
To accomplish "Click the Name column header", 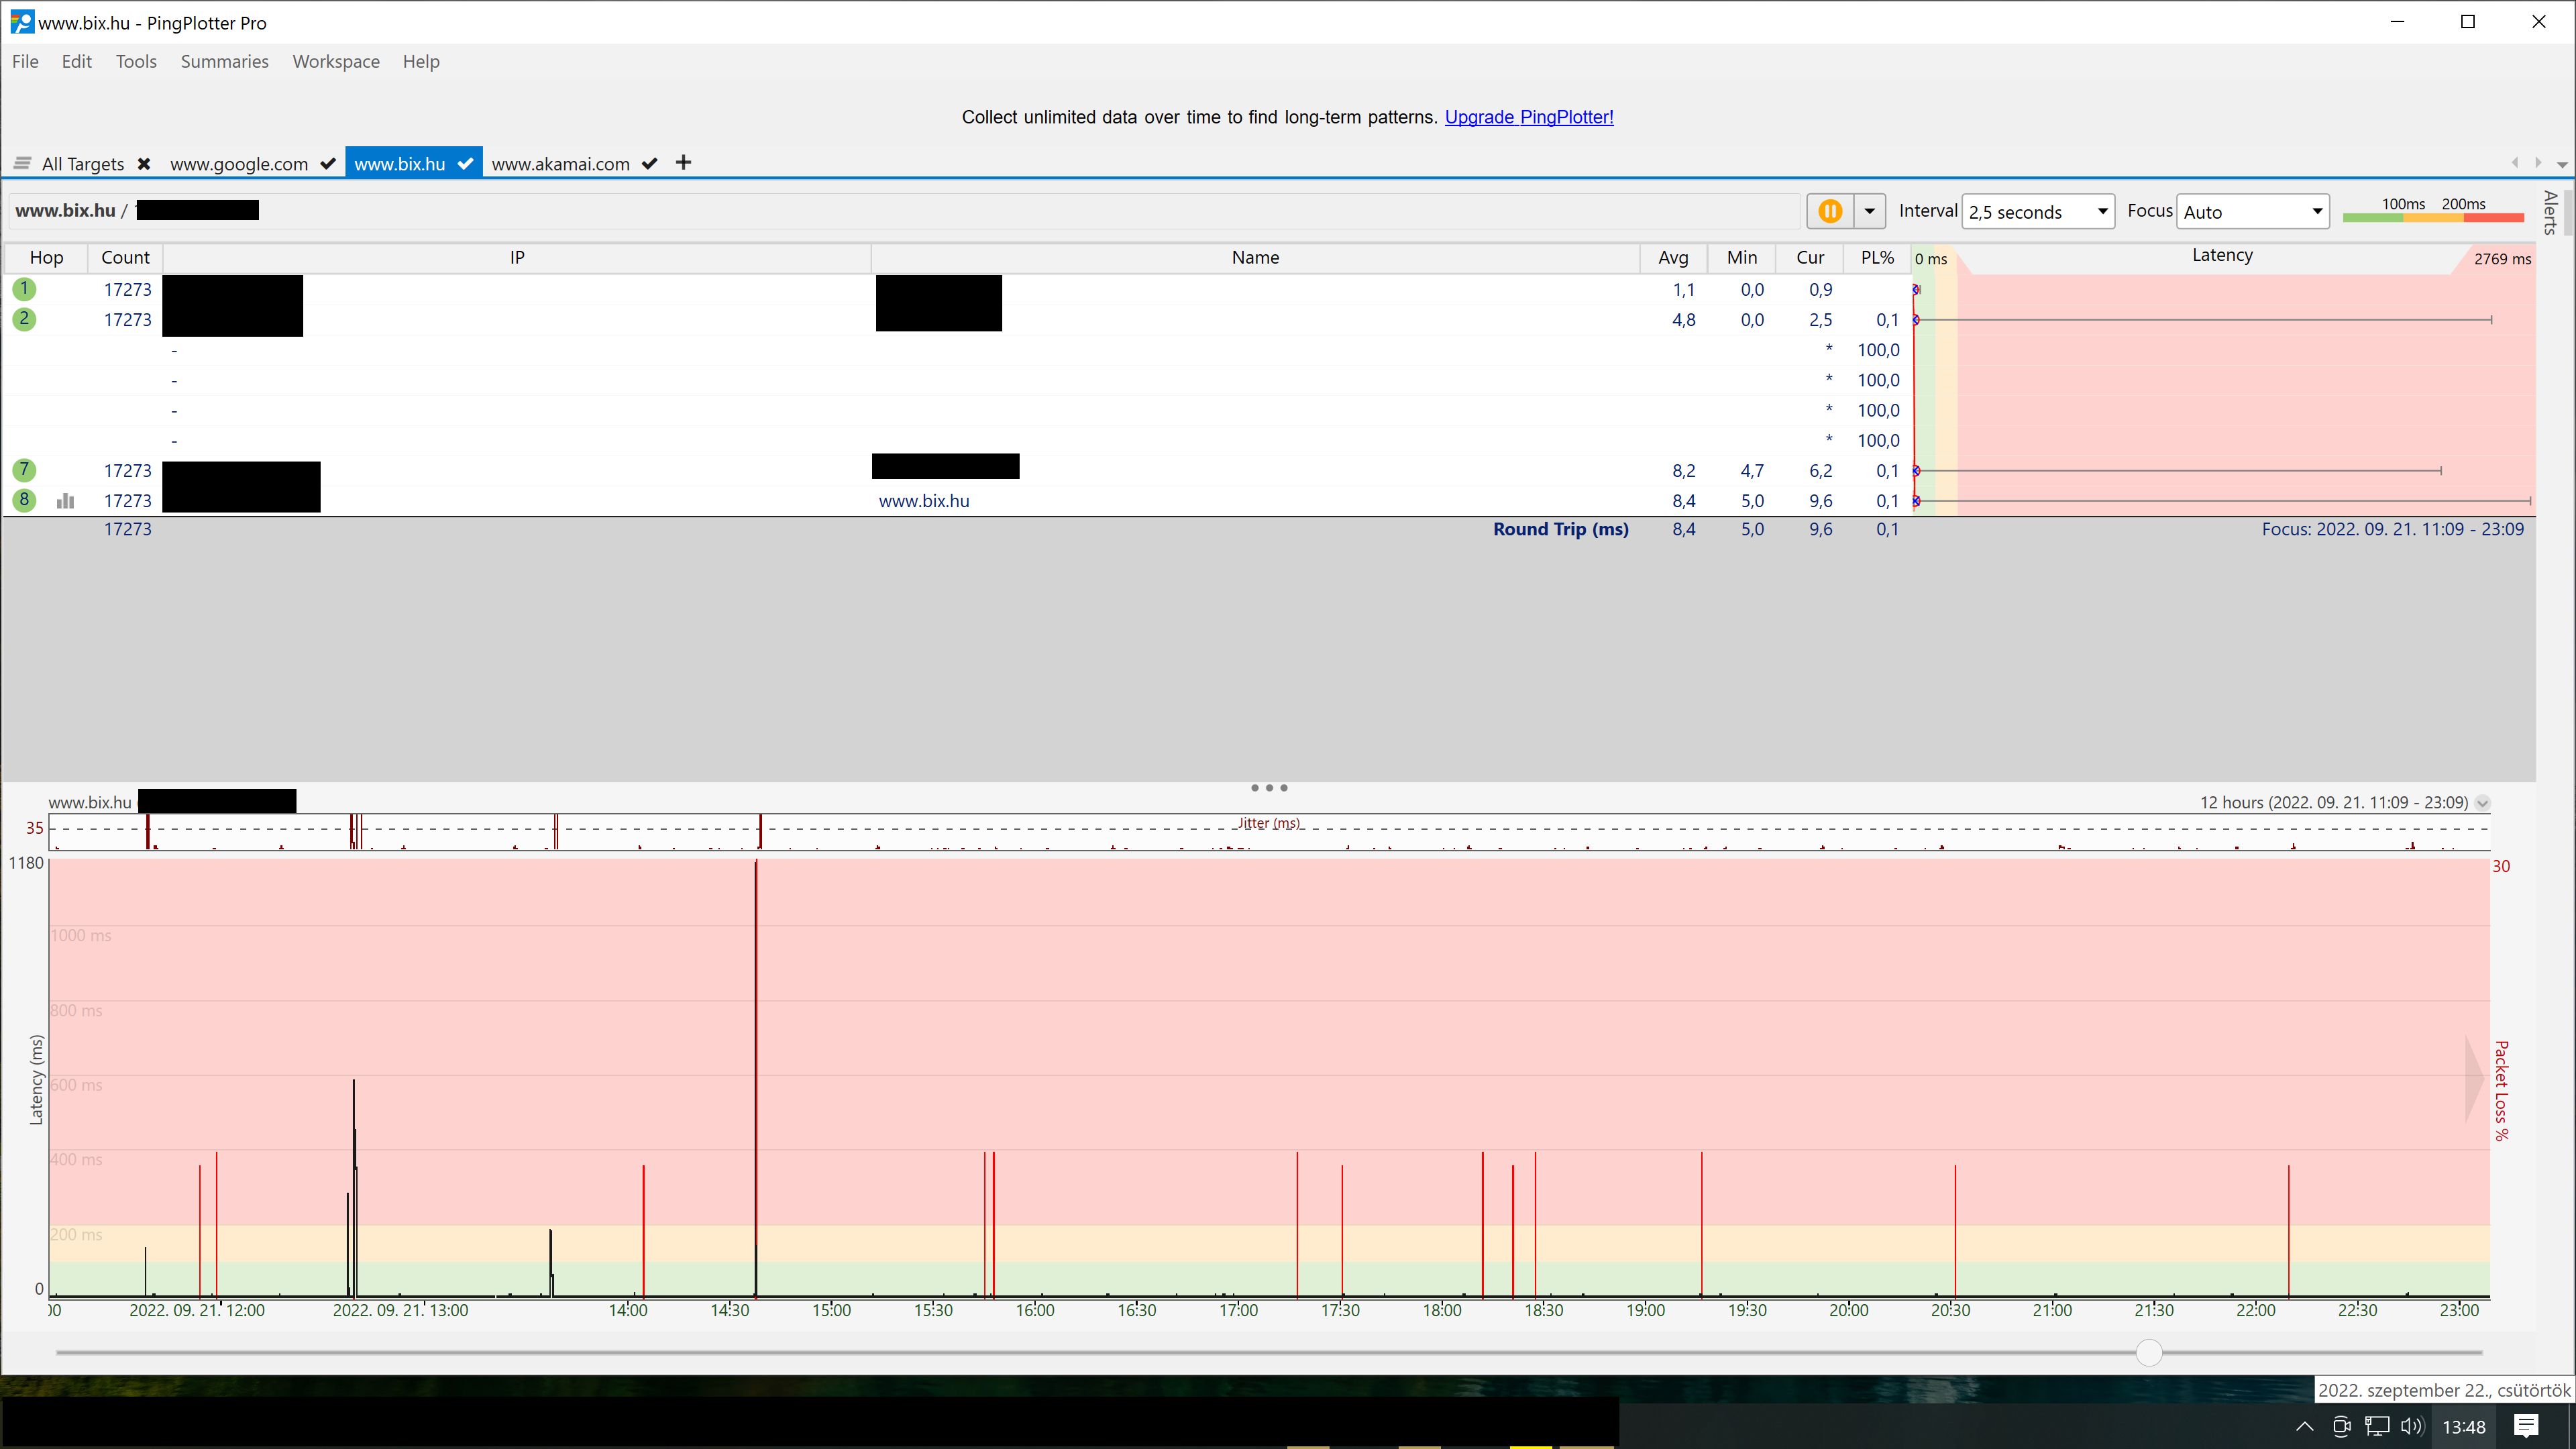I will [1255, 257].
